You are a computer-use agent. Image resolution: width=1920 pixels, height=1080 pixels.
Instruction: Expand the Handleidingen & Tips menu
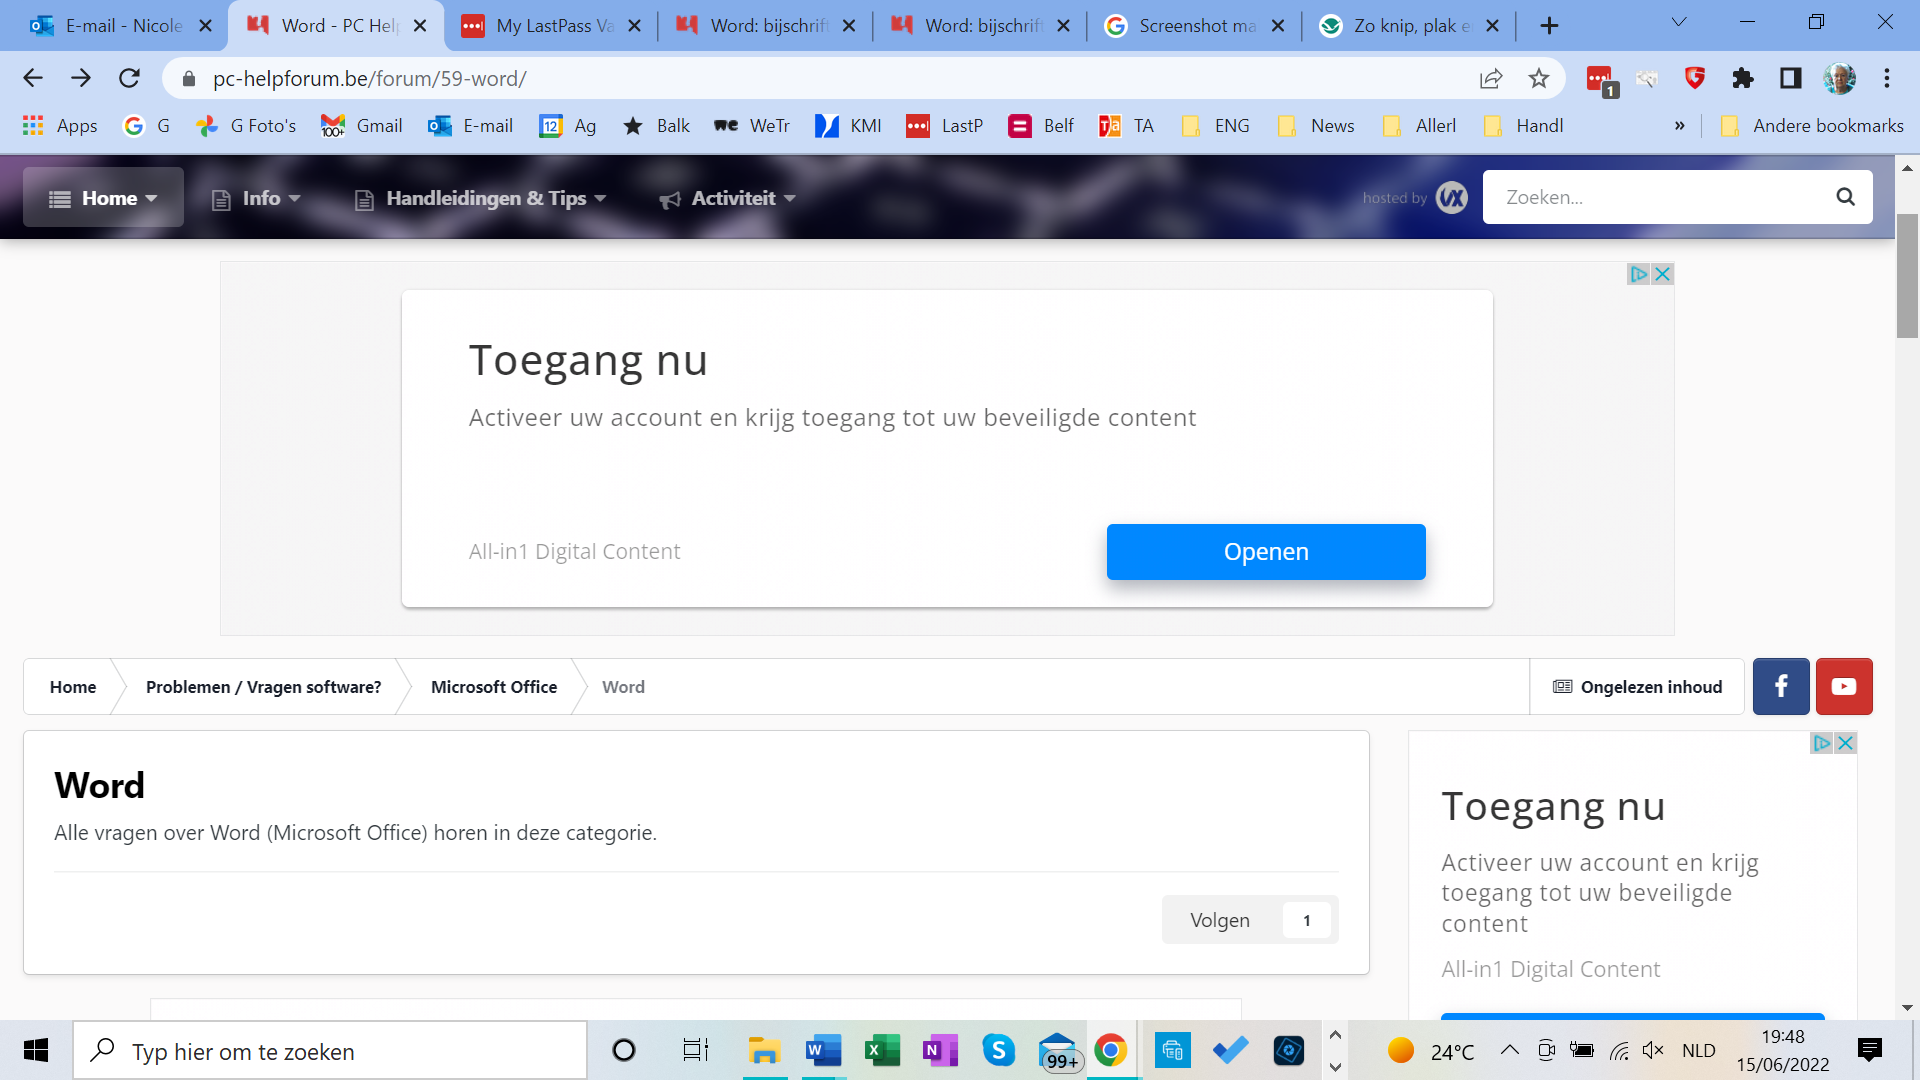(481, 198)
